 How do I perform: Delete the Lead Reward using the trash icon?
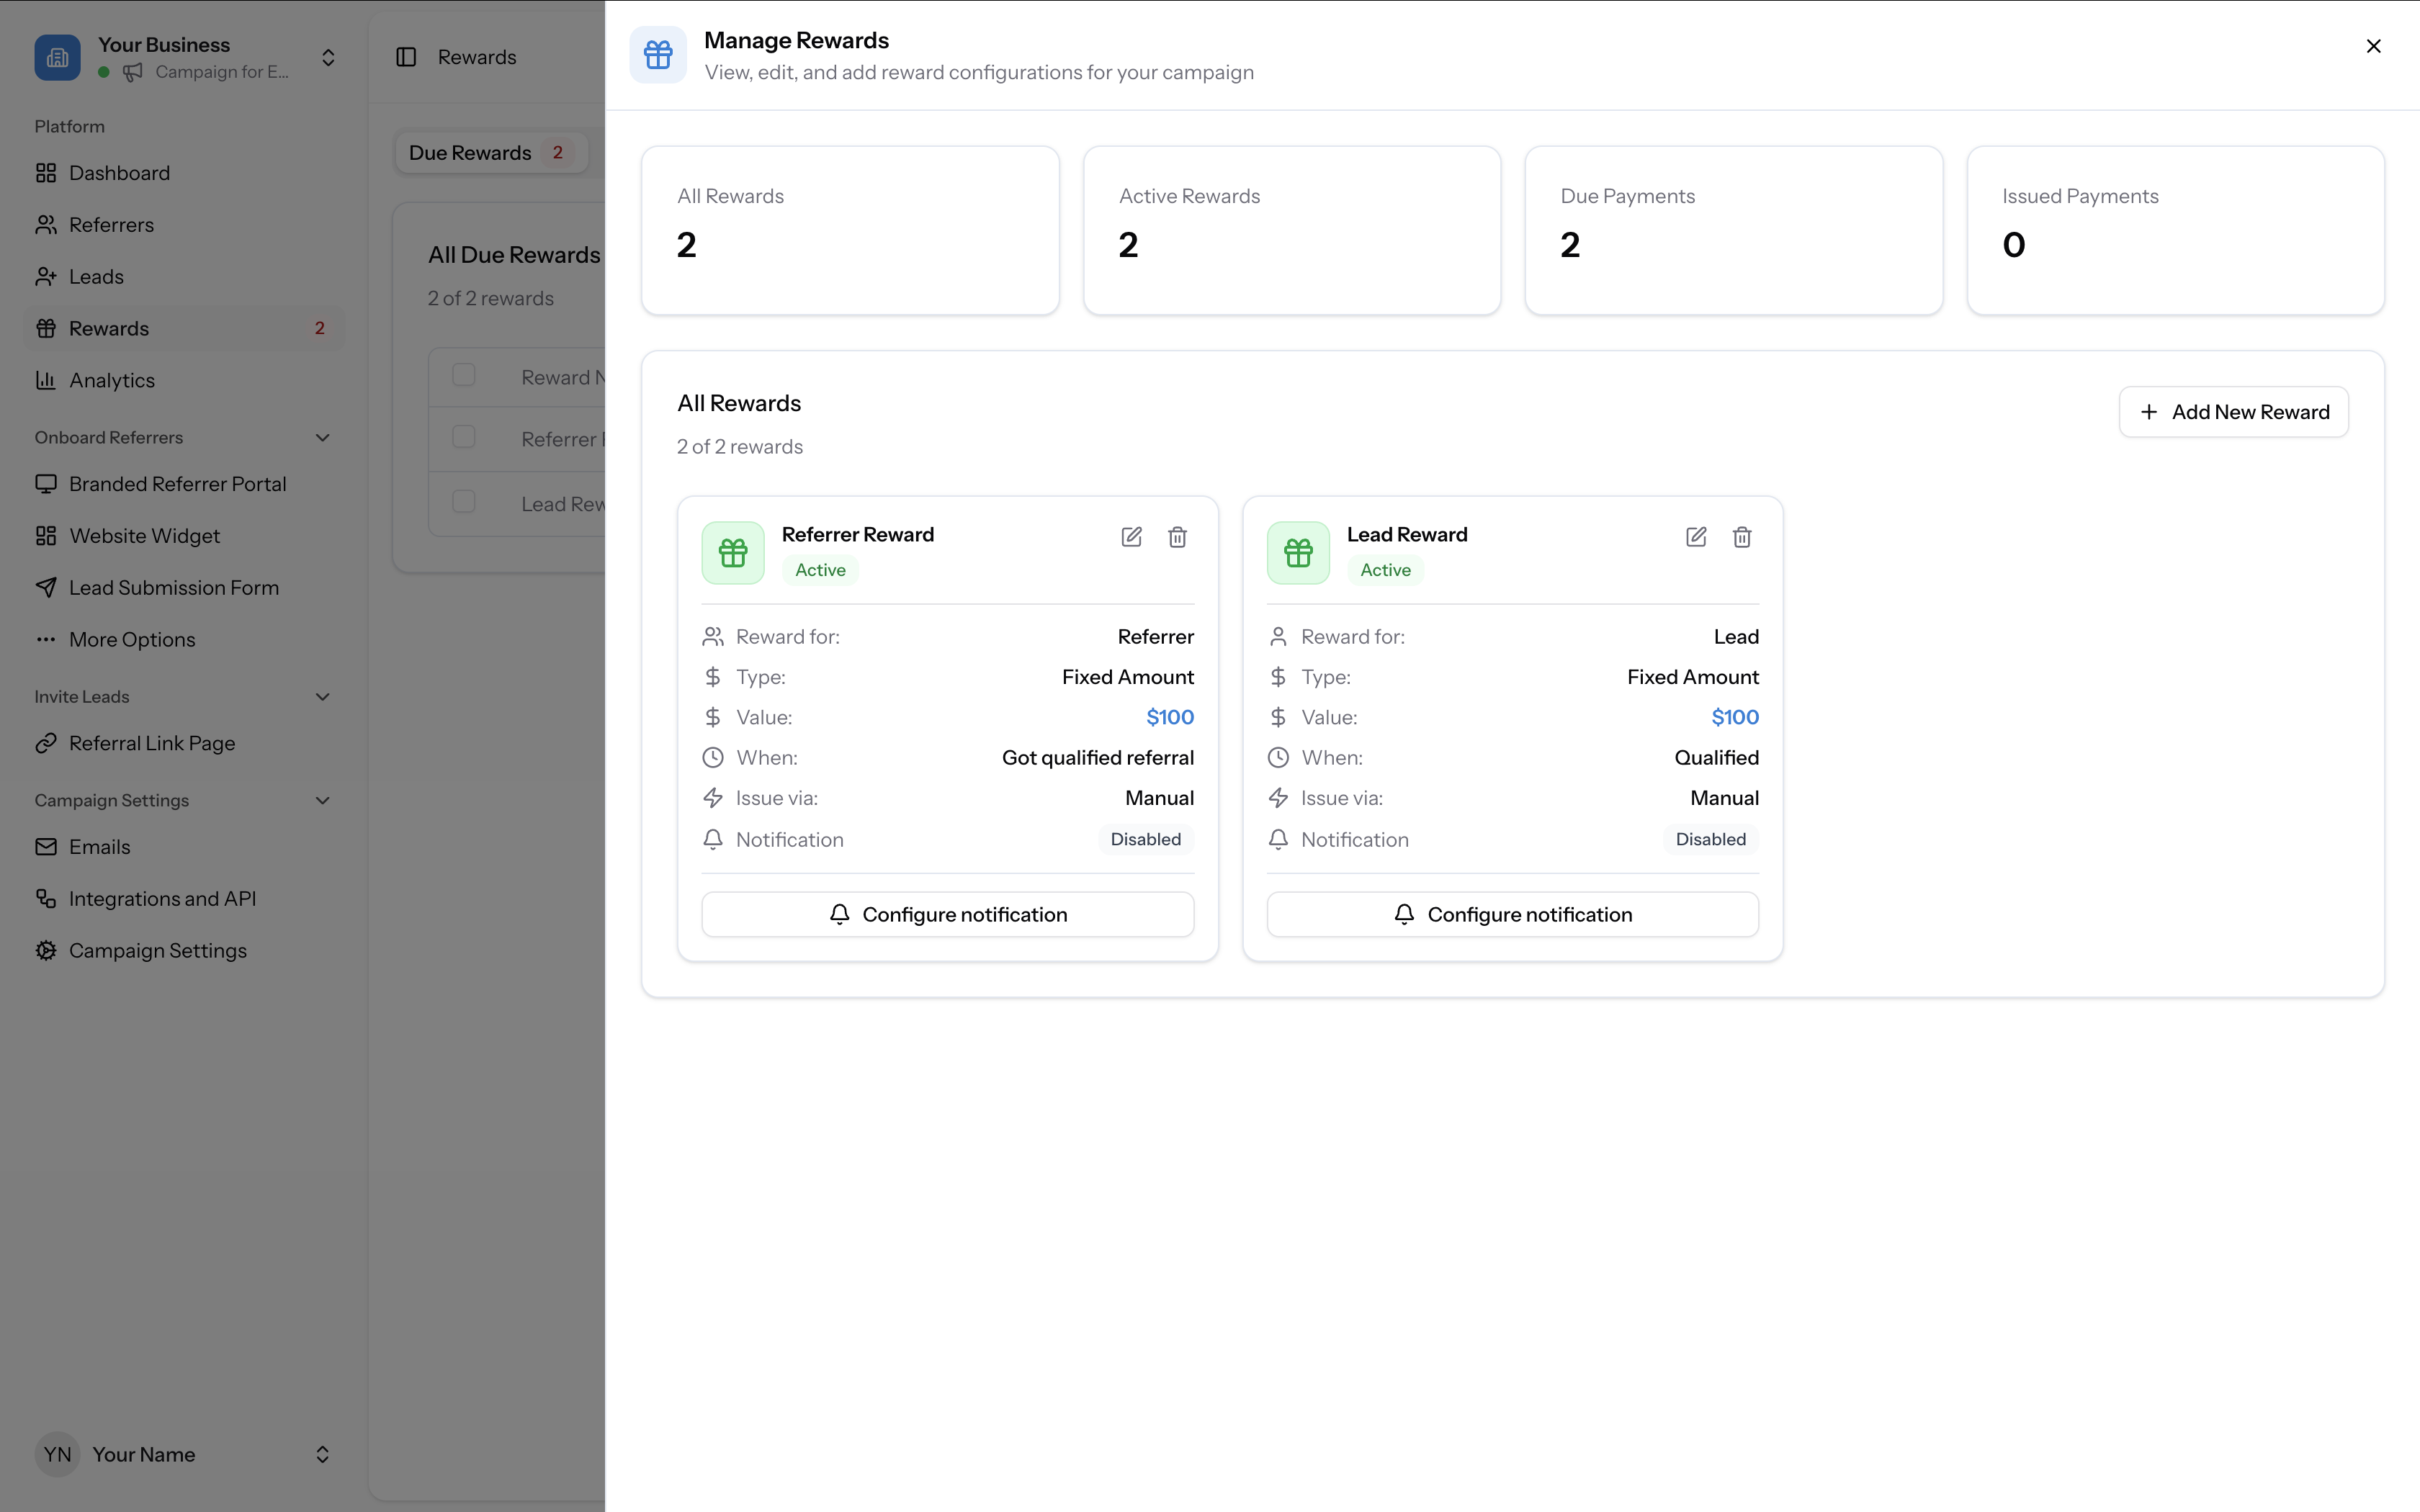(1741, 537)
